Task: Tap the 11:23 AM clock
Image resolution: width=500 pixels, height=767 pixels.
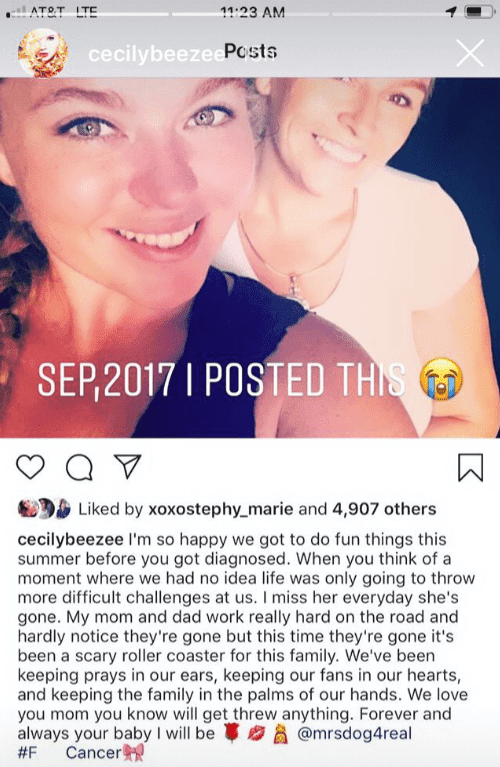Action: [252, 12]
